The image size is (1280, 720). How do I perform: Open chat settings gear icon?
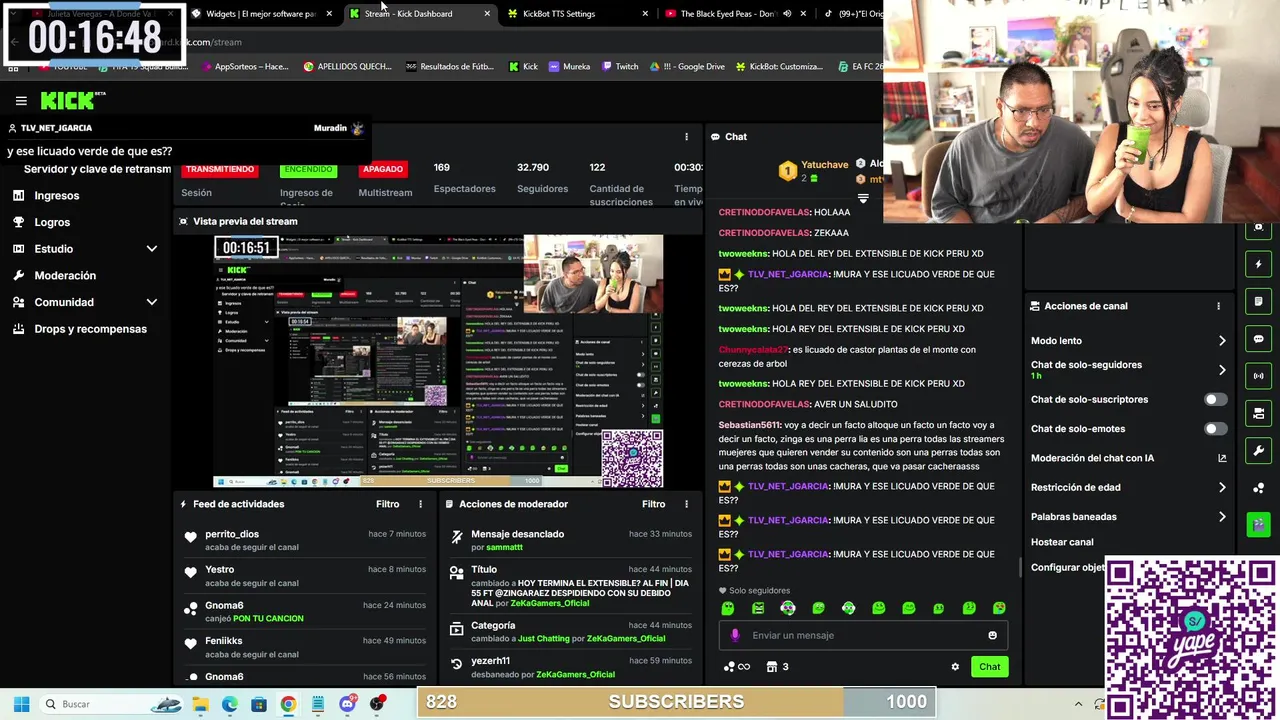[x=955, y=667]
